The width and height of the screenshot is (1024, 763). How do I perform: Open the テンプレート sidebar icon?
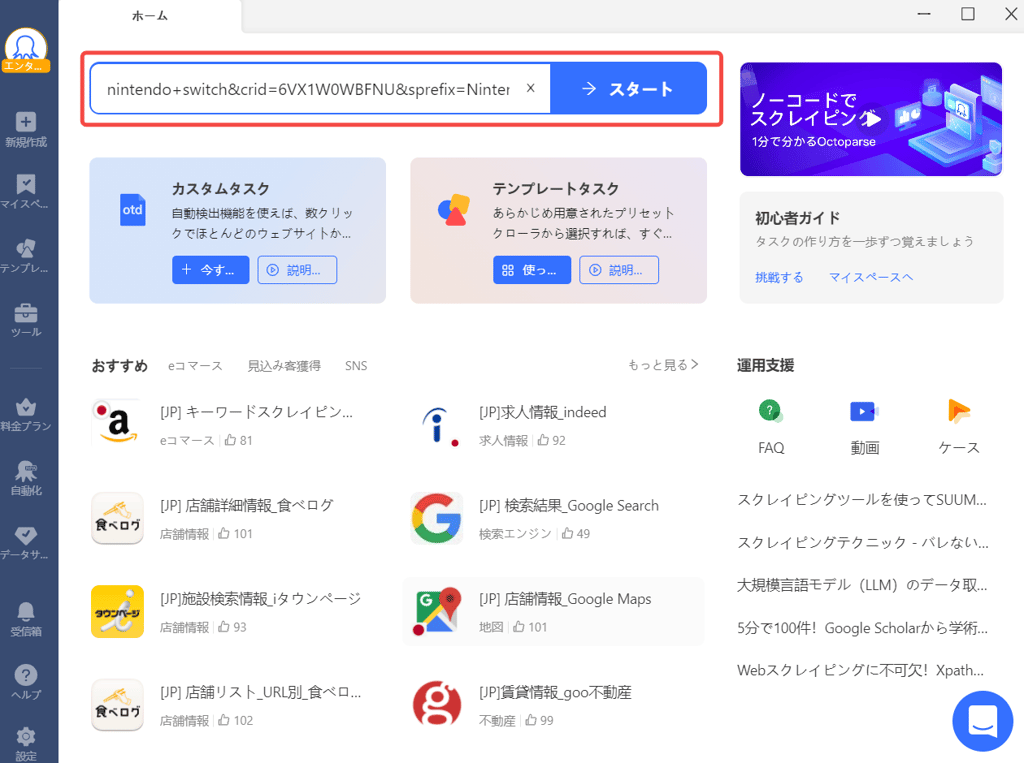pyautogui.click(x=25, y=248)
